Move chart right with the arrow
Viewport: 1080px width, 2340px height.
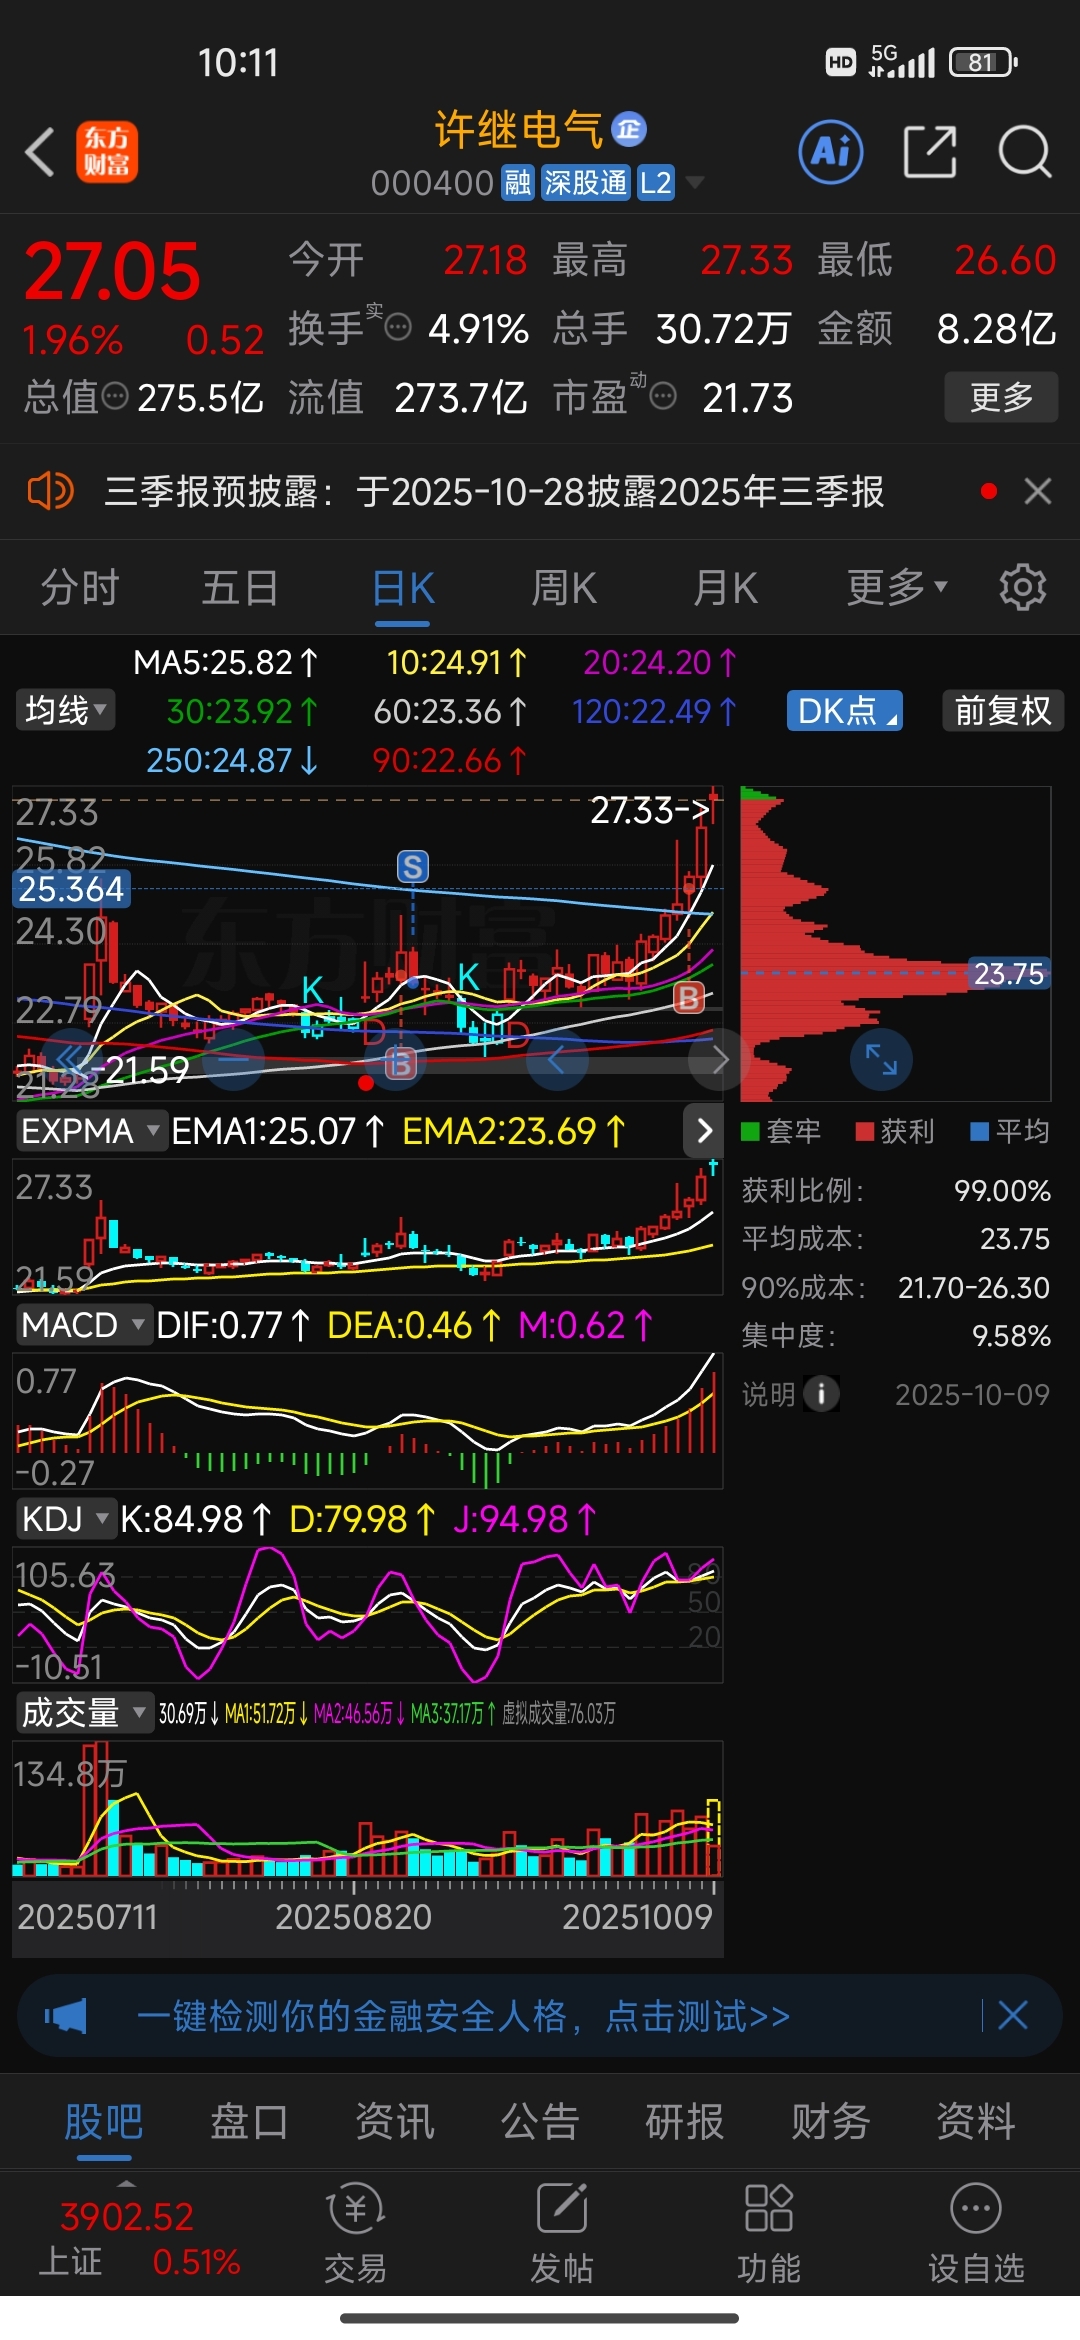pyautogui.click(x=720, y=1059)
